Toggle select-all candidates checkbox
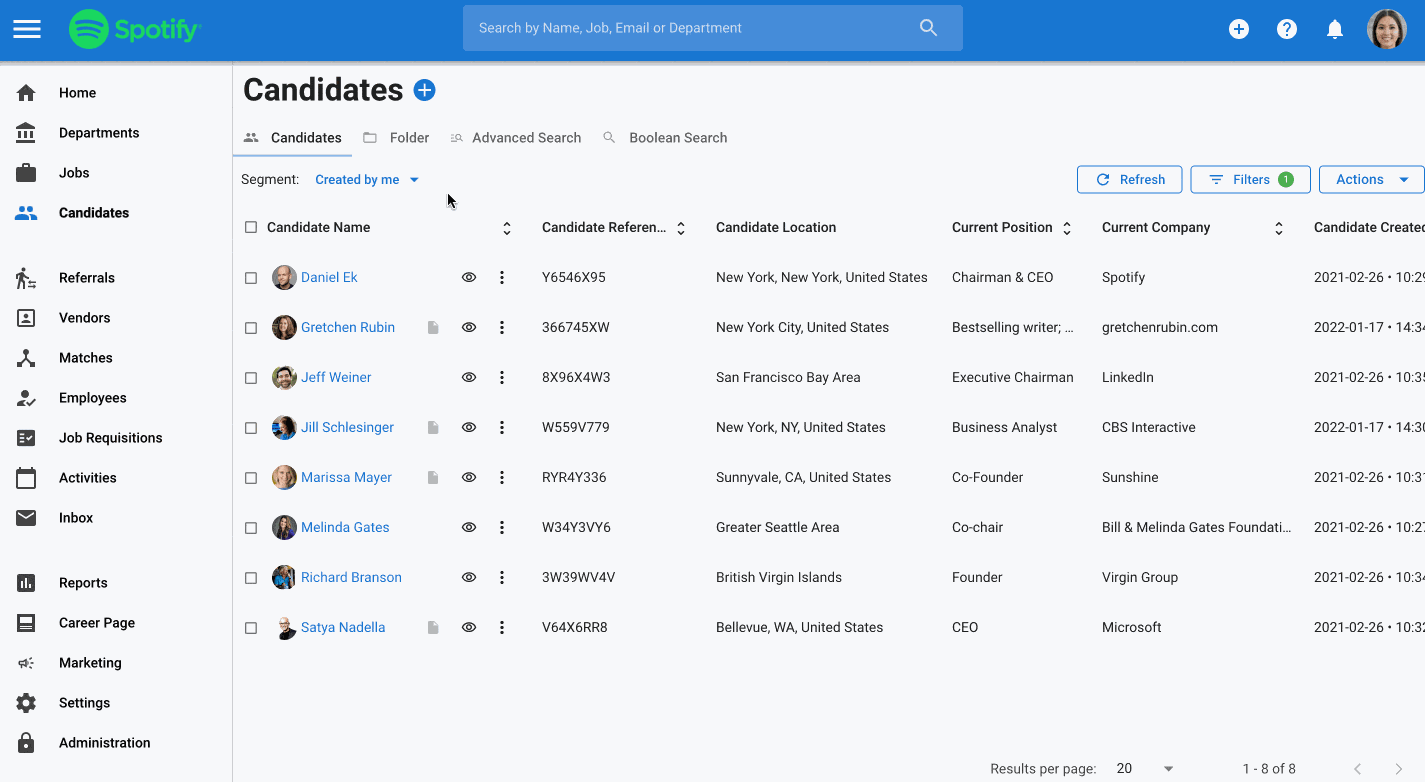 pyautogui.click(x=251, y=227)
